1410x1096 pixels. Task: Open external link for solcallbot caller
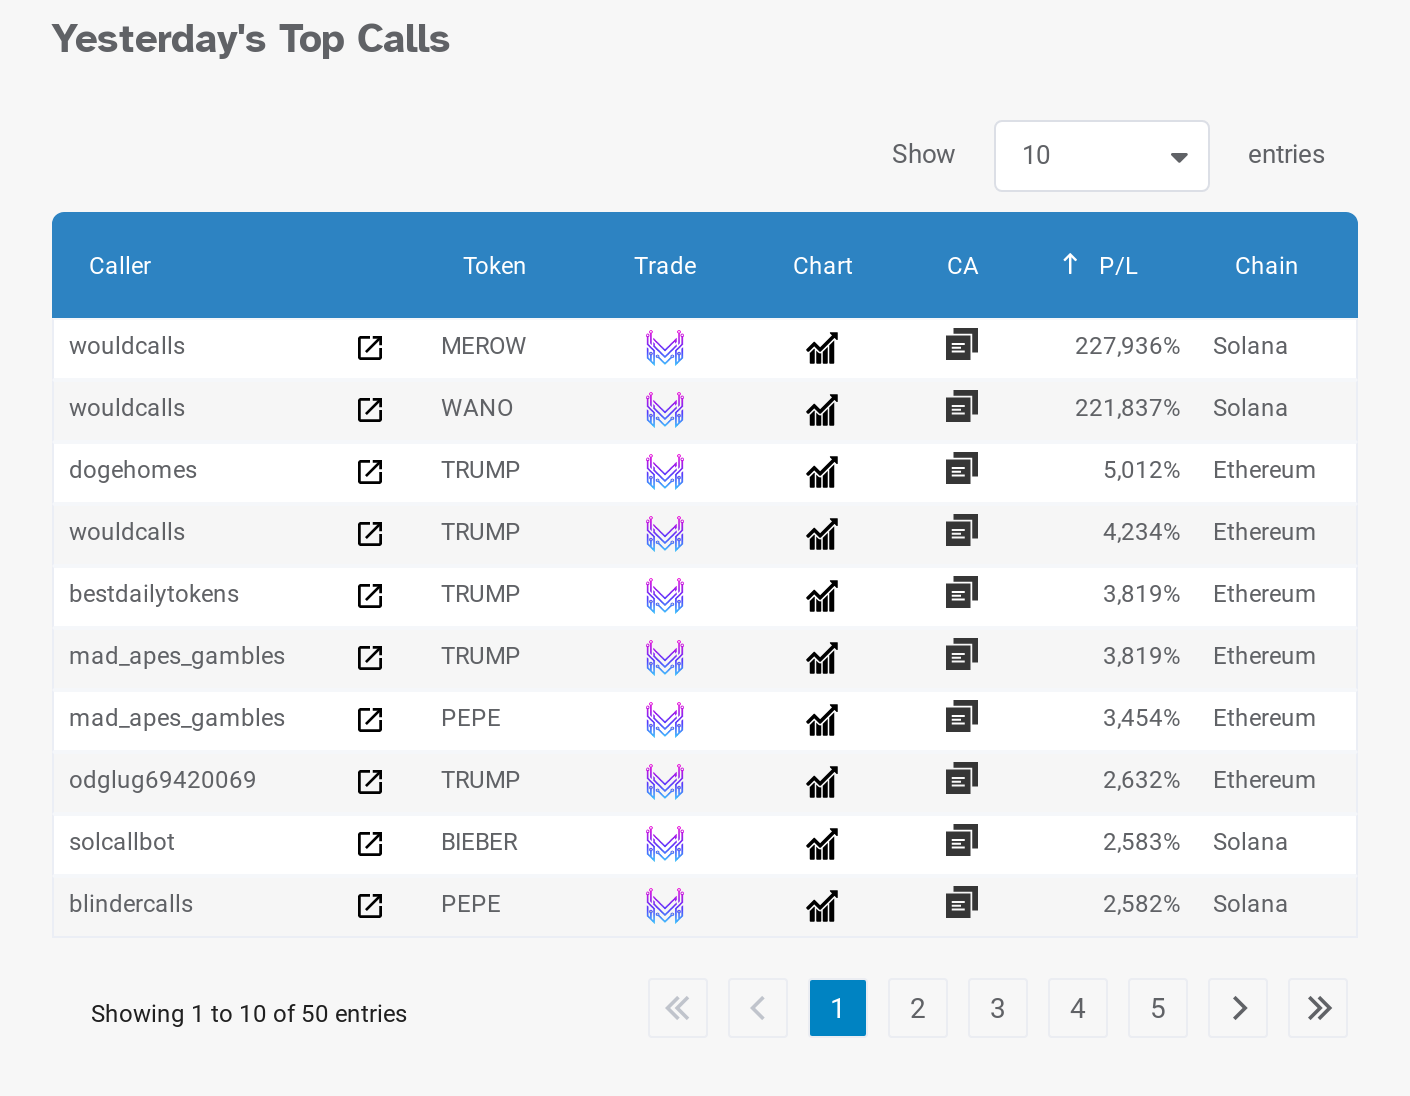coord(370,843)
